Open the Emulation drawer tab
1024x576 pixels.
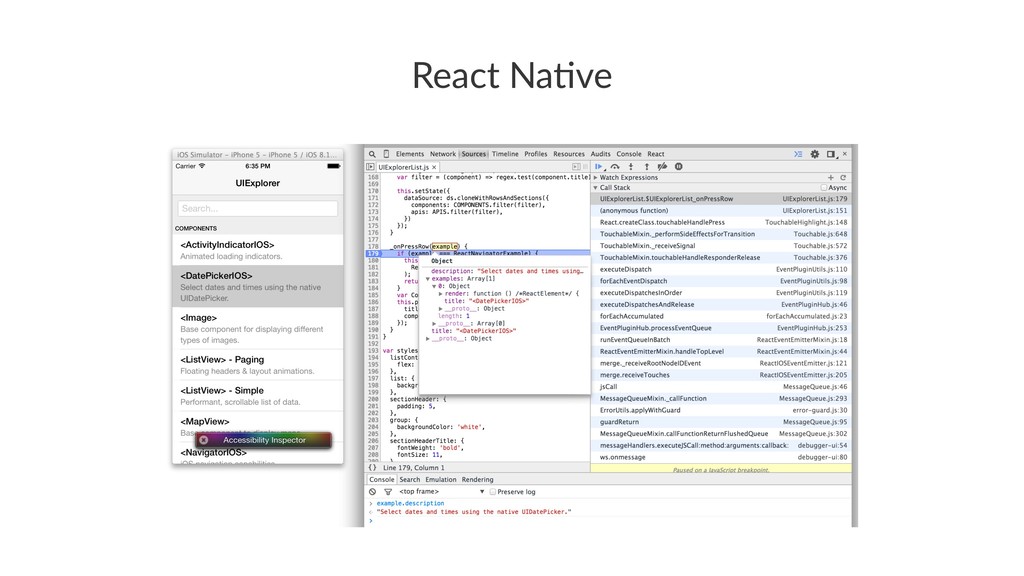click(440, 479)
